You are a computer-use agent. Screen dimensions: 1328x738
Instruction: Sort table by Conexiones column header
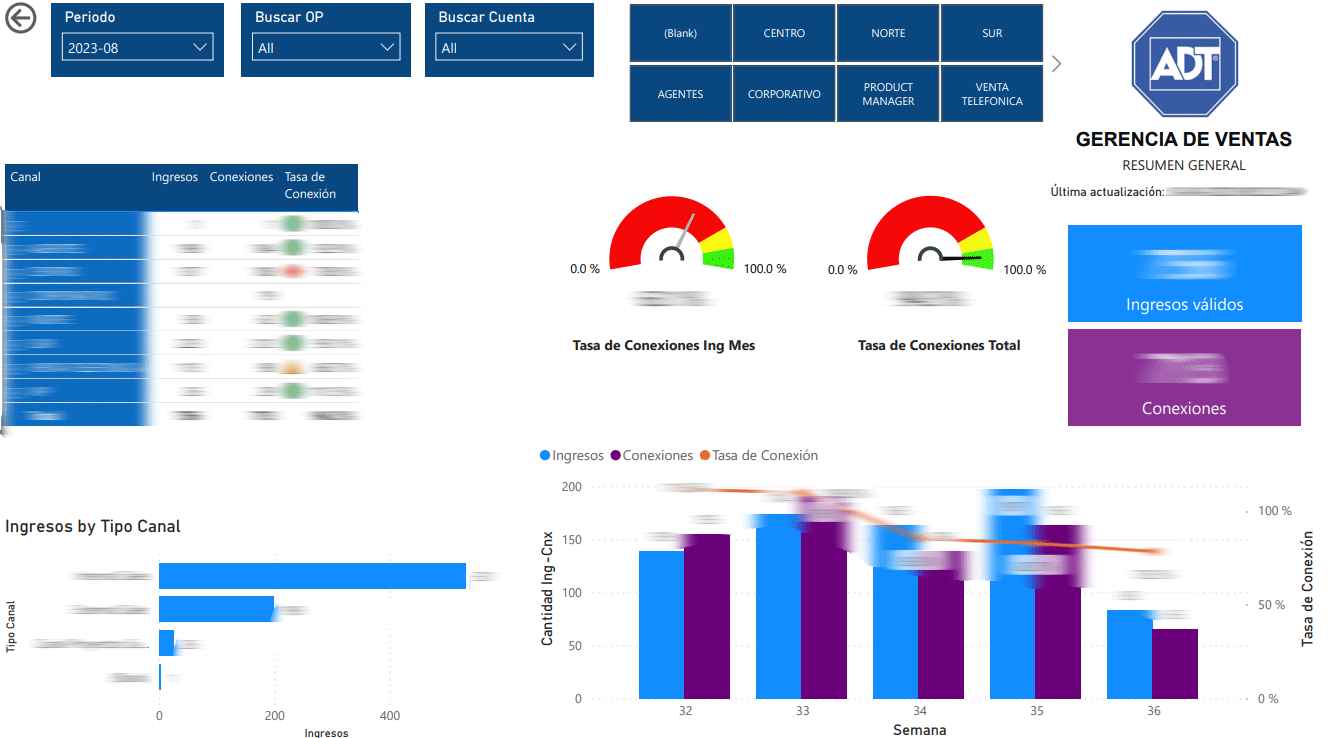[241, 177]
